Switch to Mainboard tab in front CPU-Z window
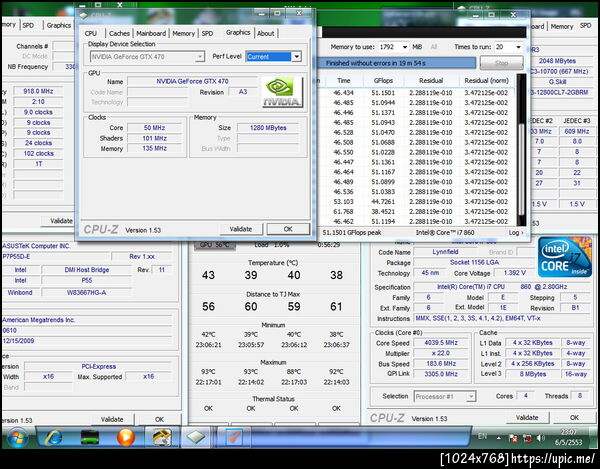 (151, 33)
